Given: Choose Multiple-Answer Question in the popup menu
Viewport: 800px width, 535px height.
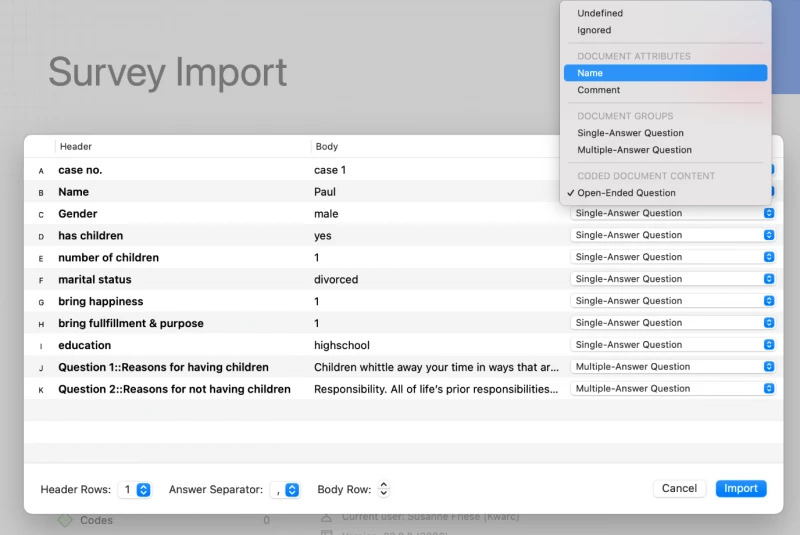Looking at the screenshot, I should (634, 150).
